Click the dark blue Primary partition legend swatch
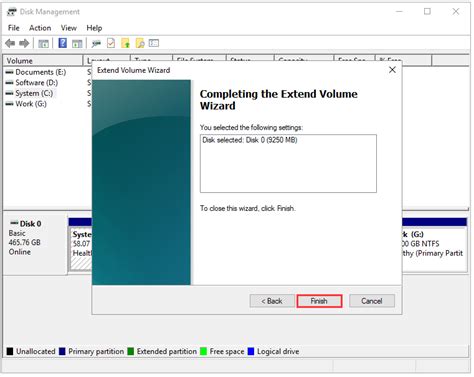The image size is (474, 377). click(62, 351)
